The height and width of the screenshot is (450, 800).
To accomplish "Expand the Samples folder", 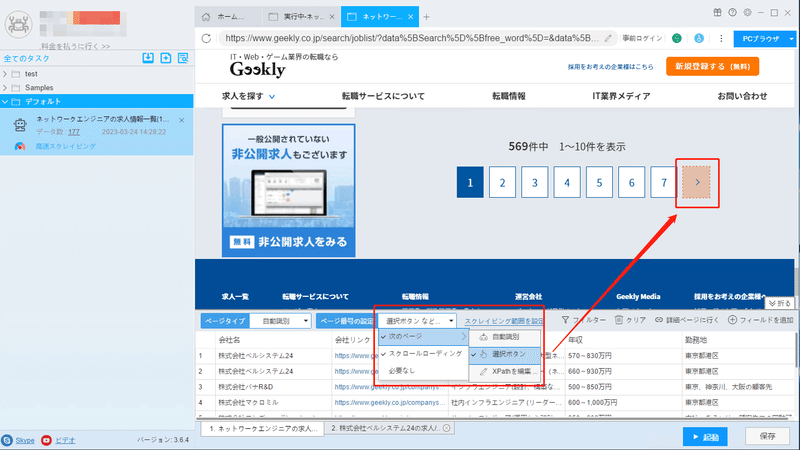I will pos(5,88).
